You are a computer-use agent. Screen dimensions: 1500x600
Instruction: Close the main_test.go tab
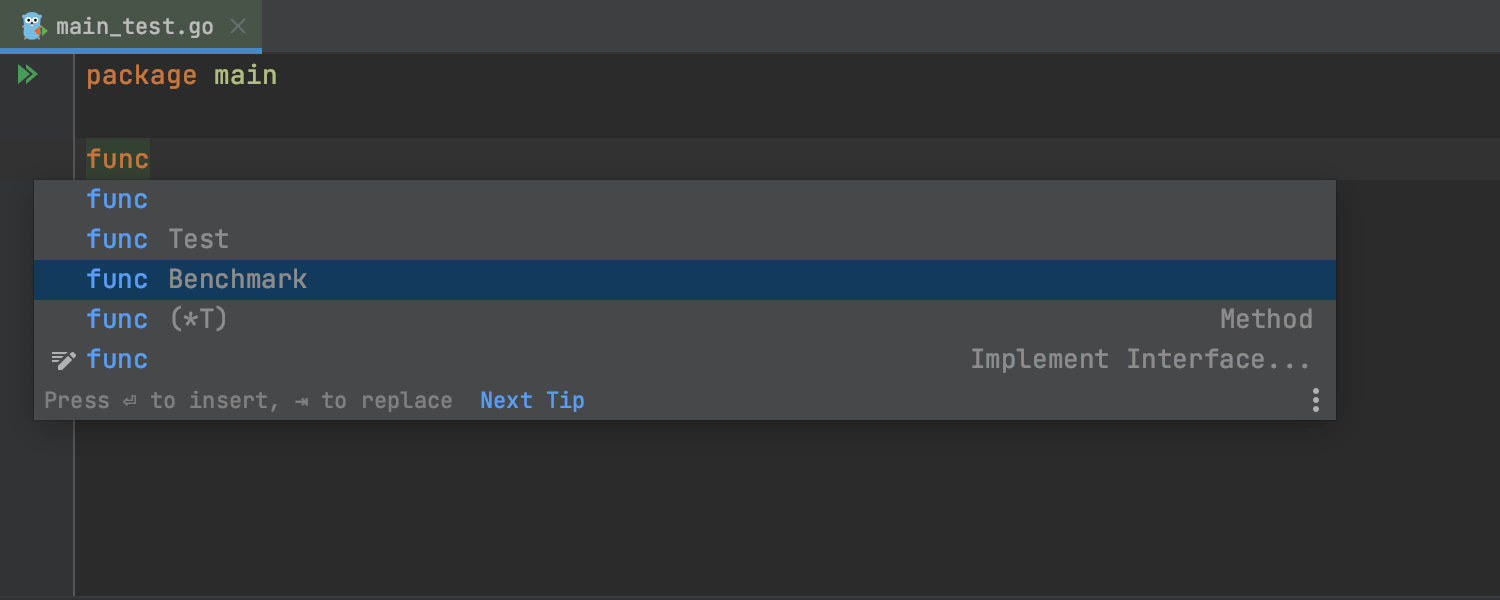[x=238, y=26]
